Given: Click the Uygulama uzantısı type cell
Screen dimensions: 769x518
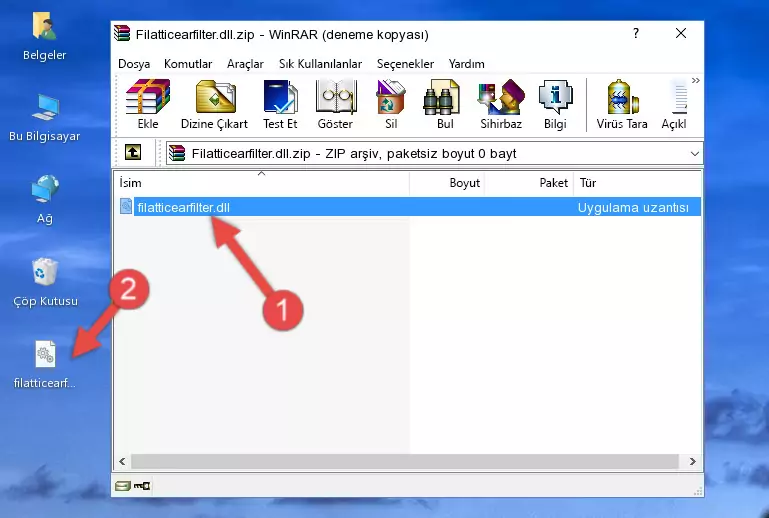Looking at the screenshot, I should 633,207.
